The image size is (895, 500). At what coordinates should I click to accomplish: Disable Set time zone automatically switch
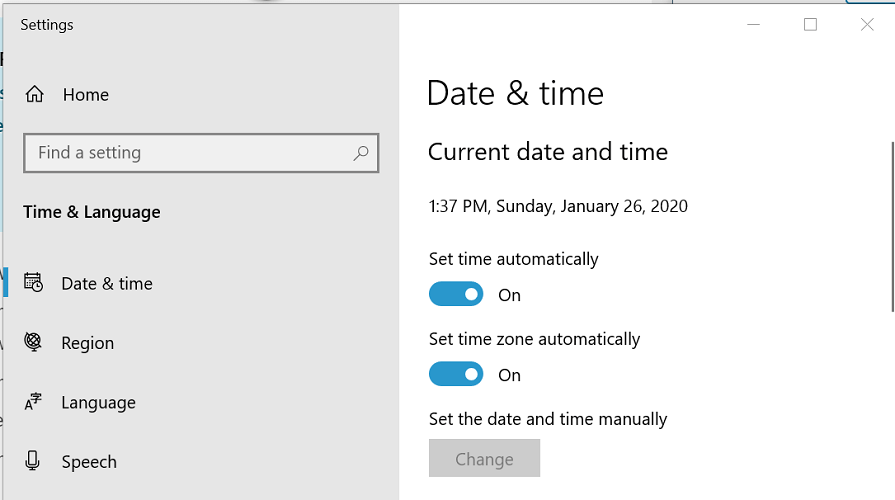[x=456, y=374]
